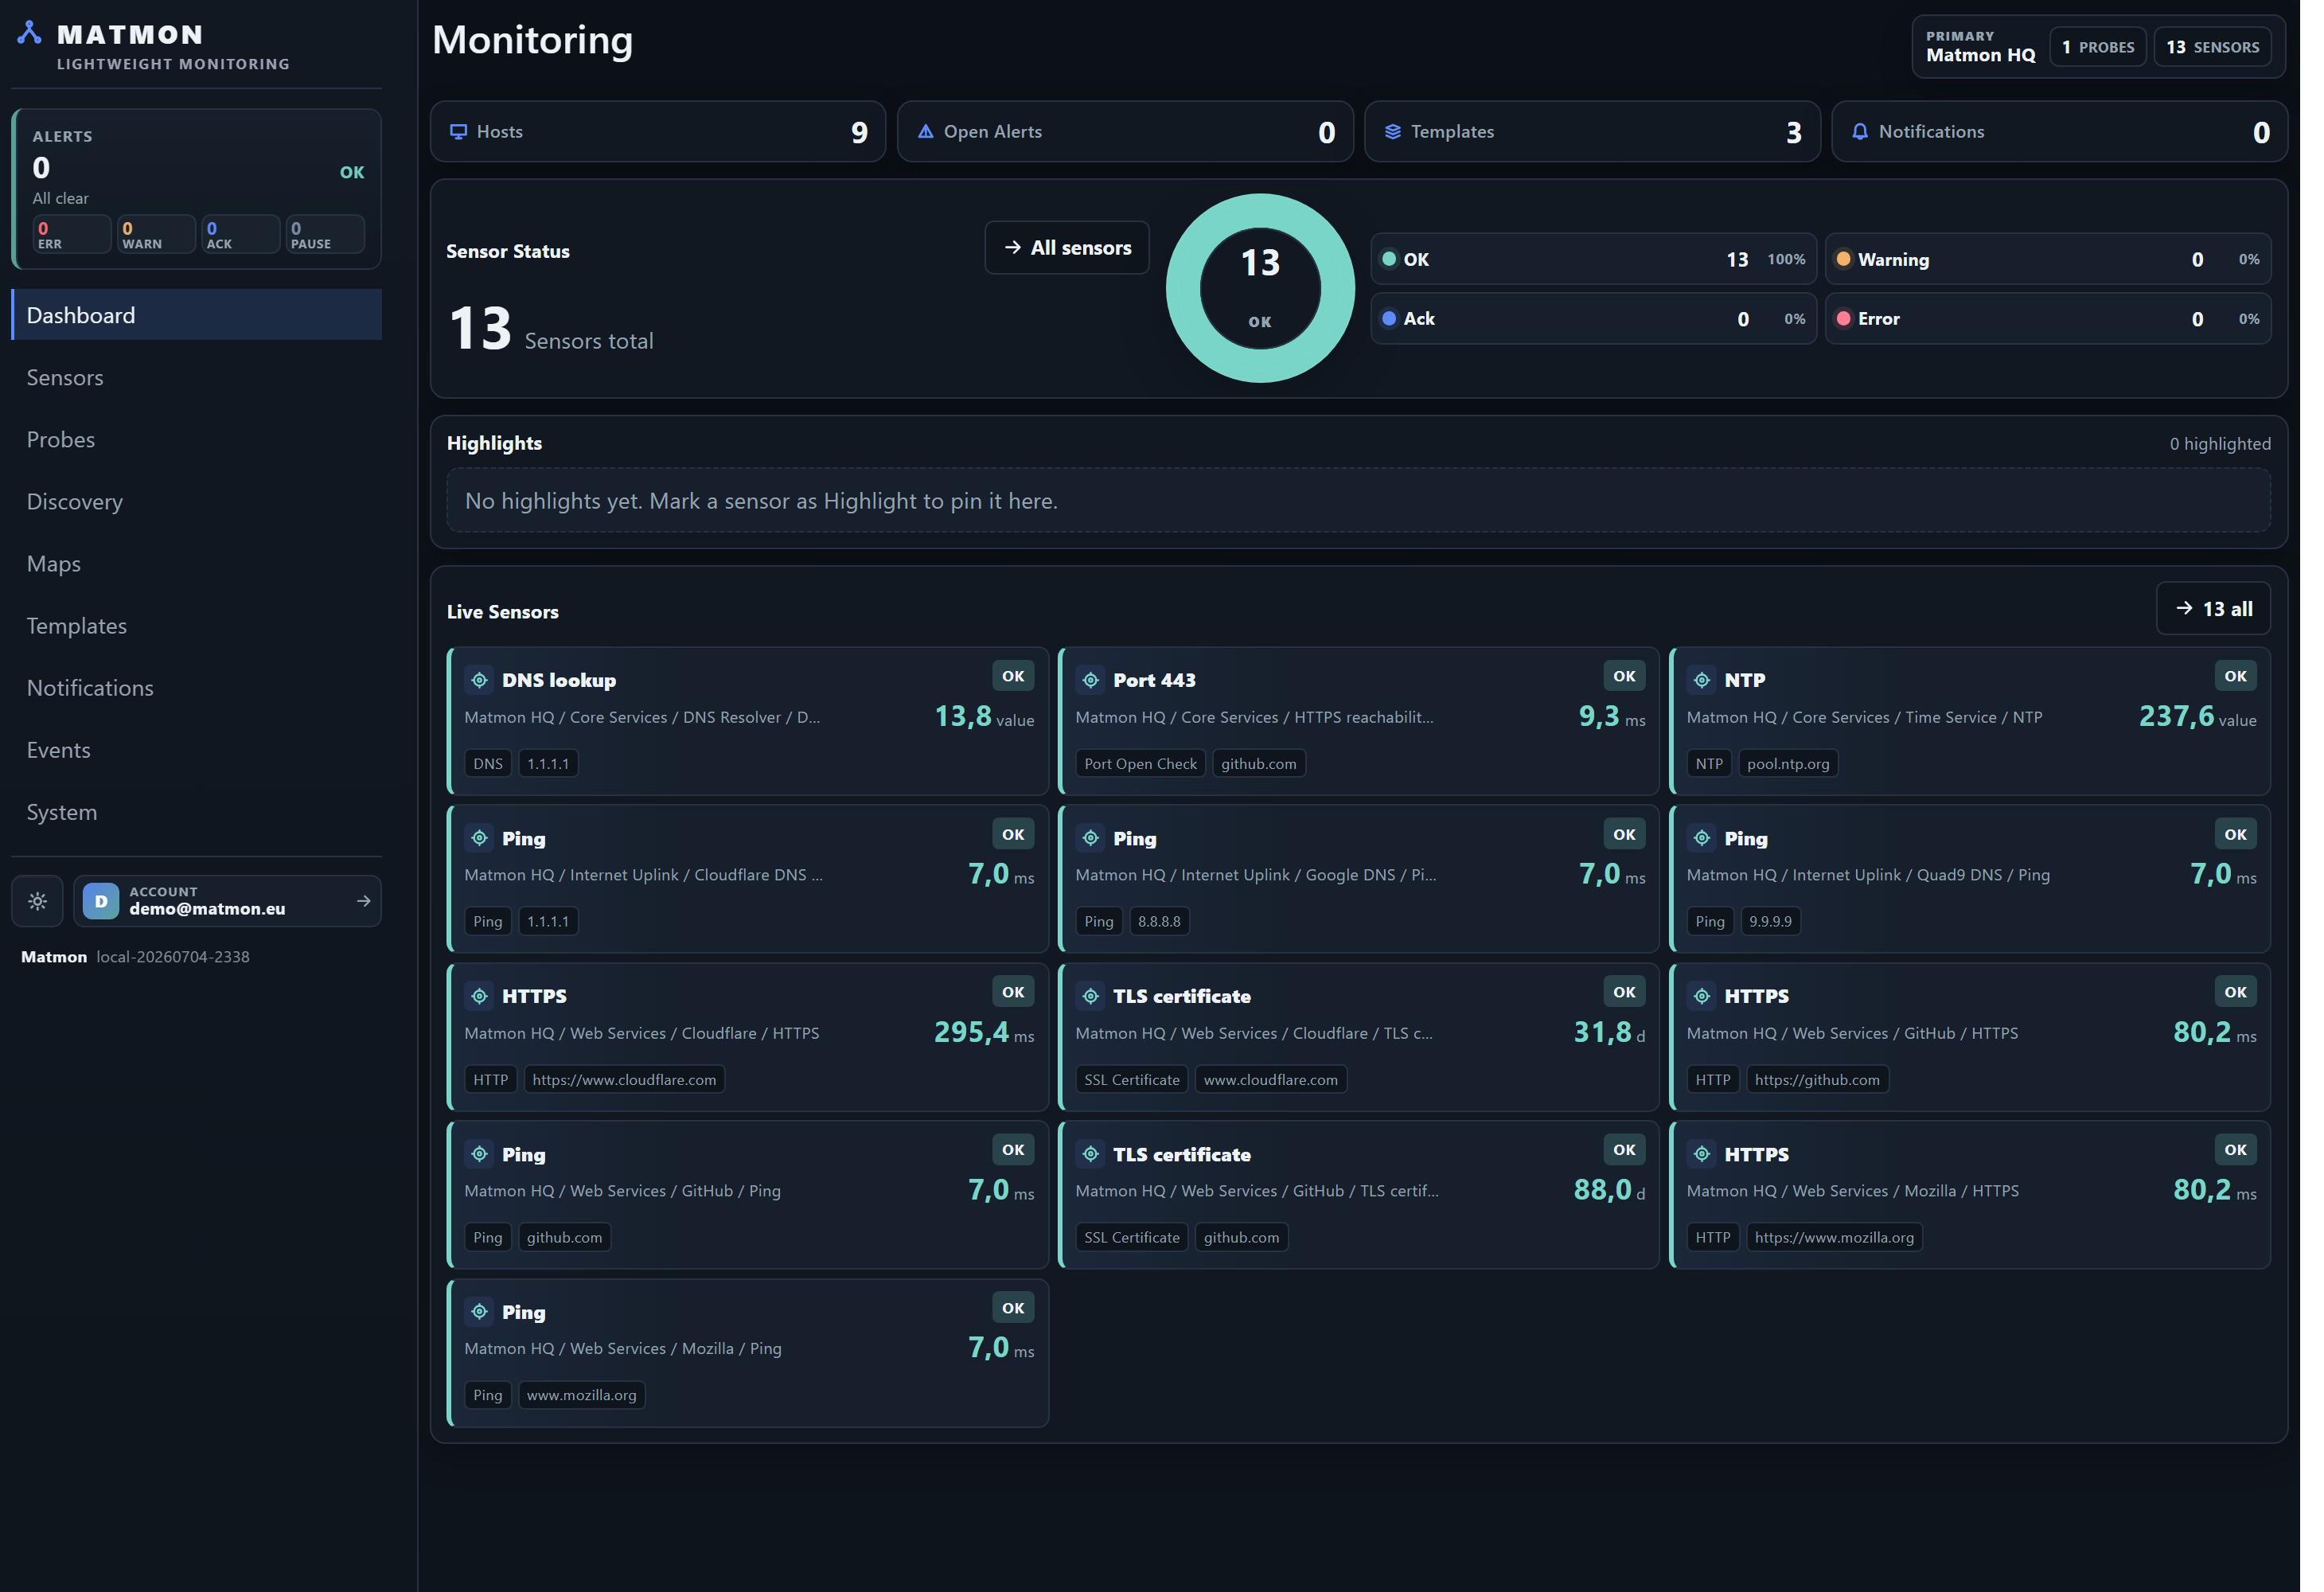Toggle the theme sun icon
This screenshot has height=1592, width=2324.
coord(38,901)
